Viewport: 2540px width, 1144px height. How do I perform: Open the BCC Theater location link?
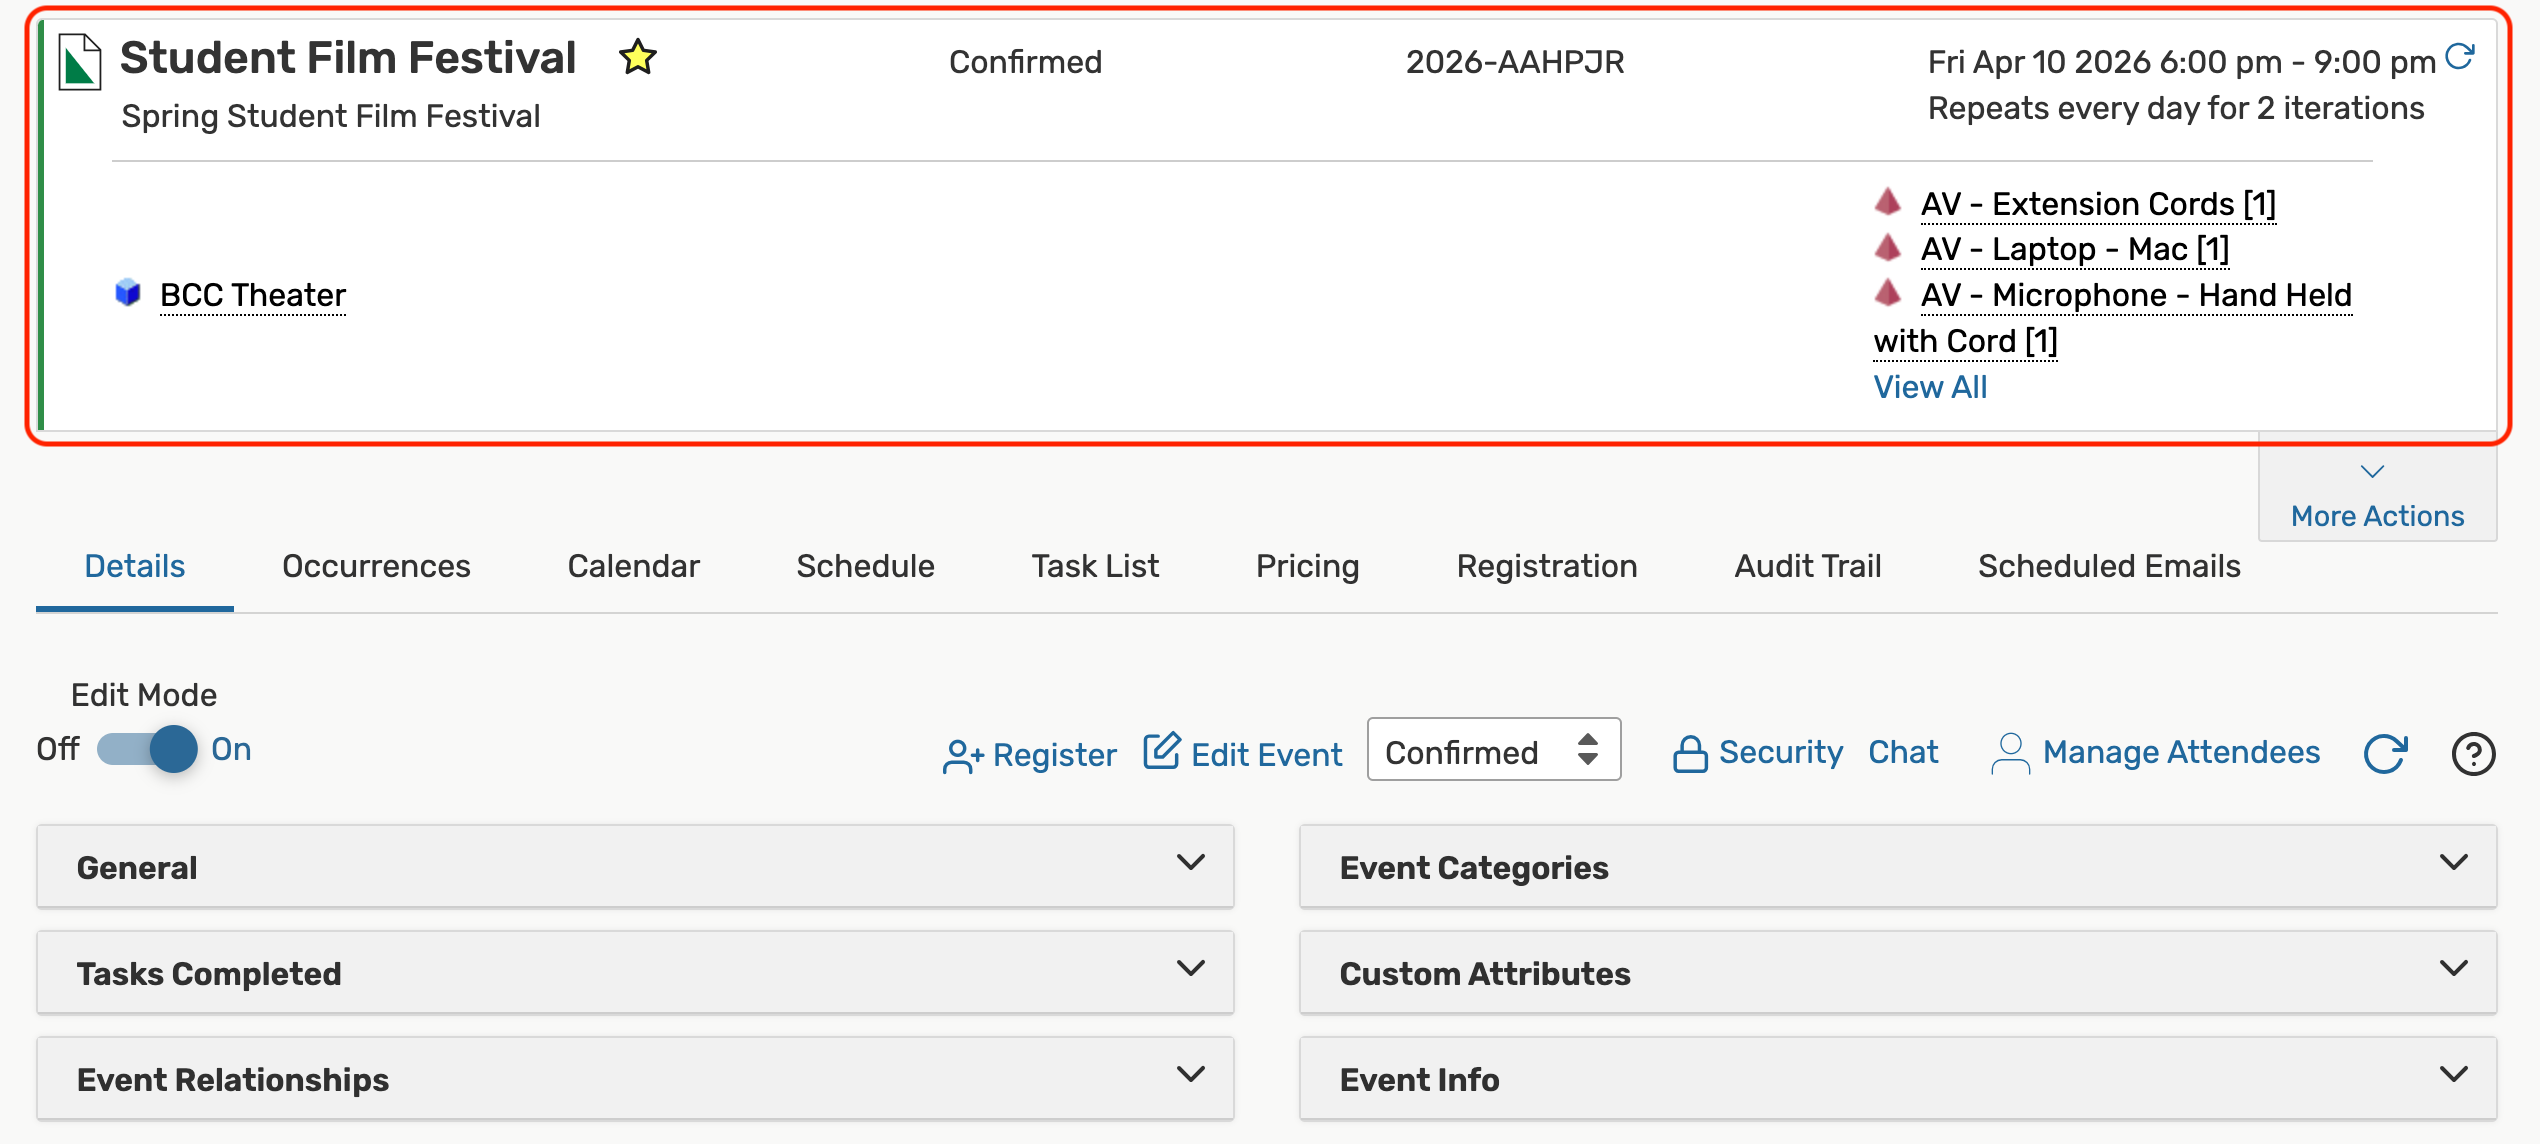tap(252, 295)
